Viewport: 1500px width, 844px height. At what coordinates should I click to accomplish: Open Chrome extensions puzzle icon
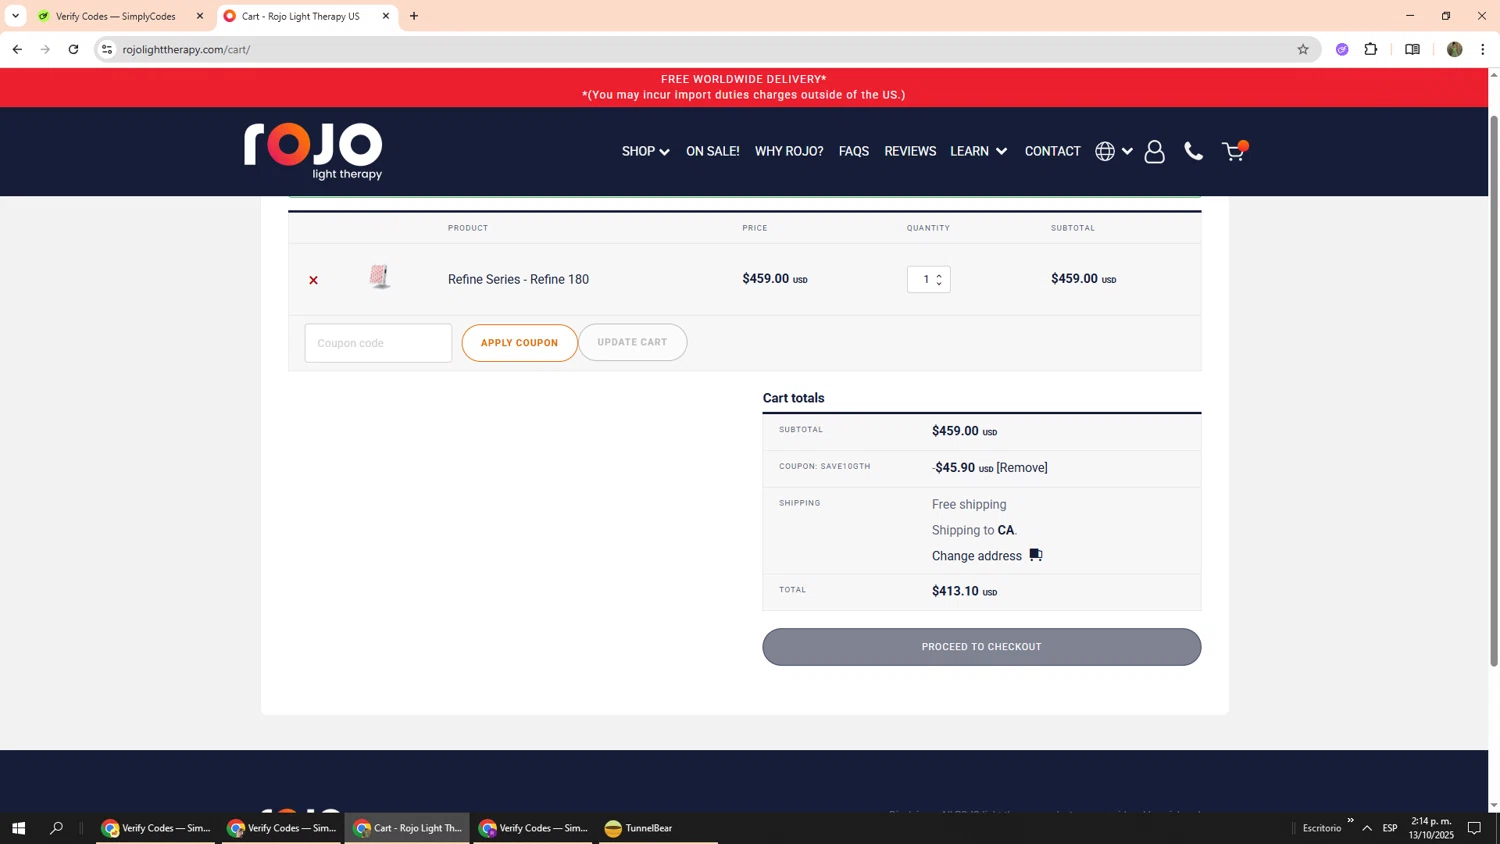[x=1371, y=49]
